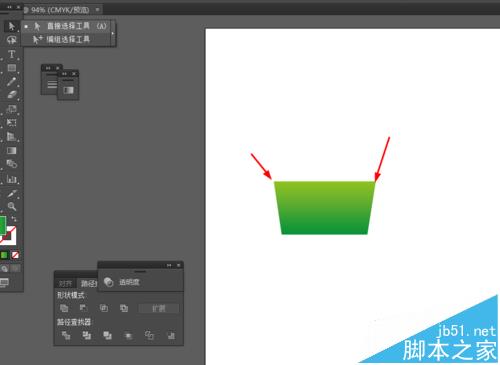Viewport: 500px width, 365px height.
Task: Click the 透明度 panel title text
Action: pos(129,282)
